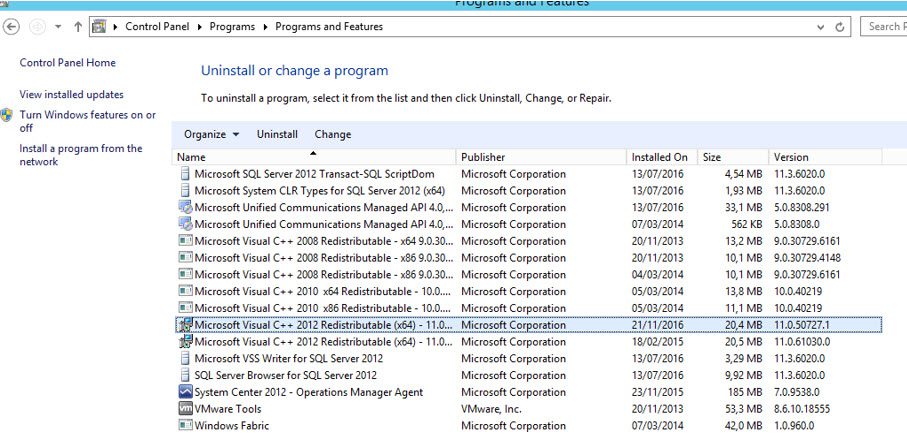Click version 8.6.10.18555 cell

coord(802,409)
